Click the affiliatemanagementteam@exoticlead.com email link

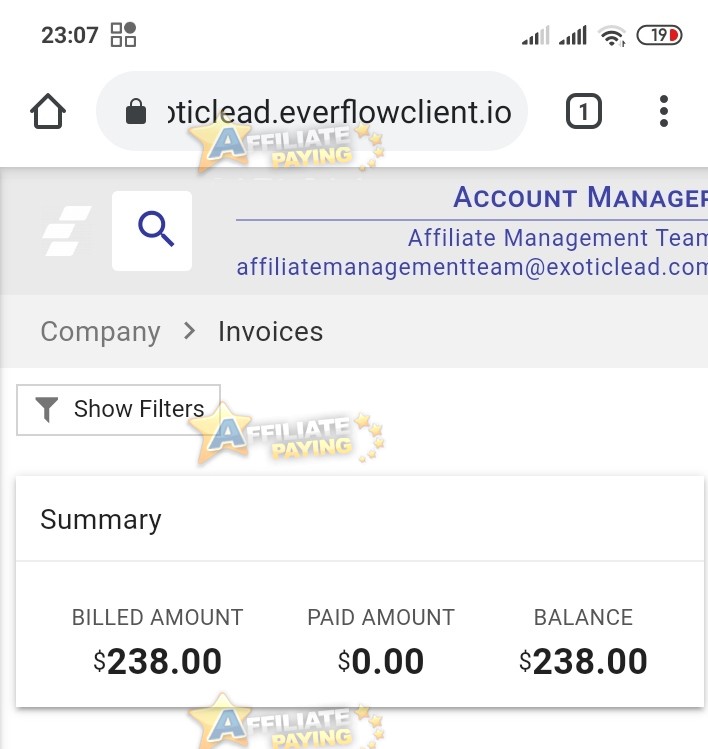pos(472,267)
